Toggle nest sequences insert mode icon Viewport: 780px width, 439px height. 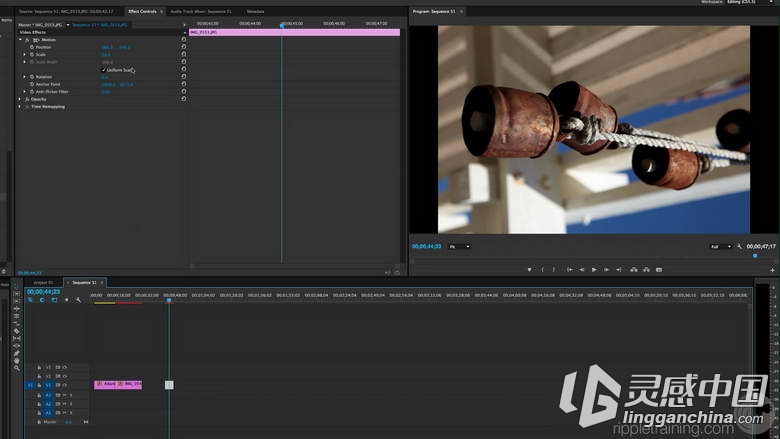(30, 300)
